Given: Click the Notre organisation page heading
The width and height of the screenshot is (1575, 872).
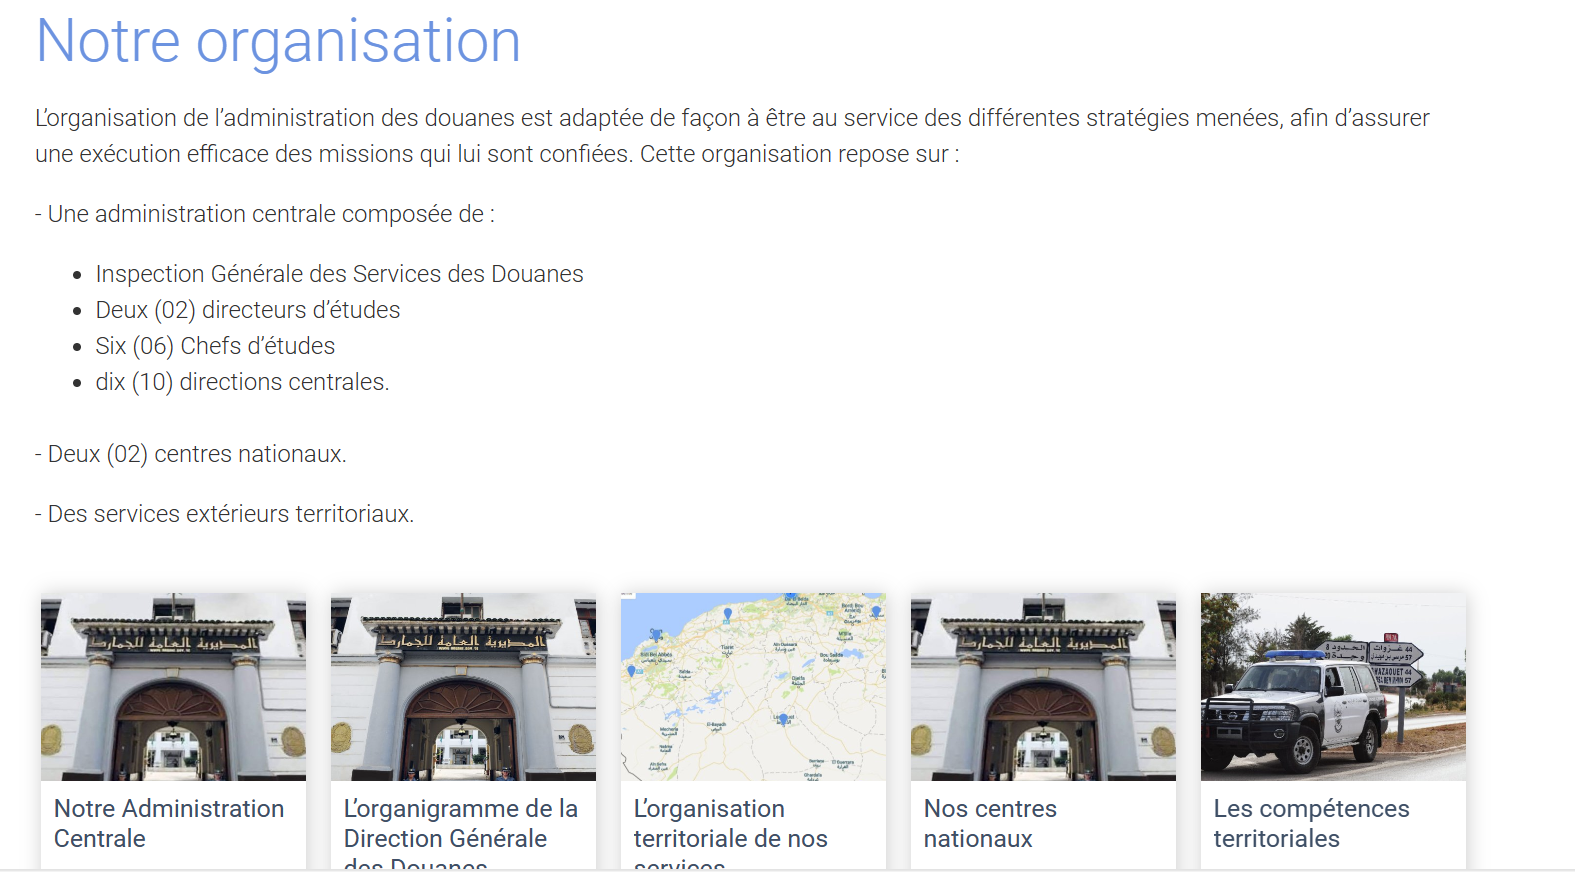Looking at the screenshot, I should [x=278, y=42].
